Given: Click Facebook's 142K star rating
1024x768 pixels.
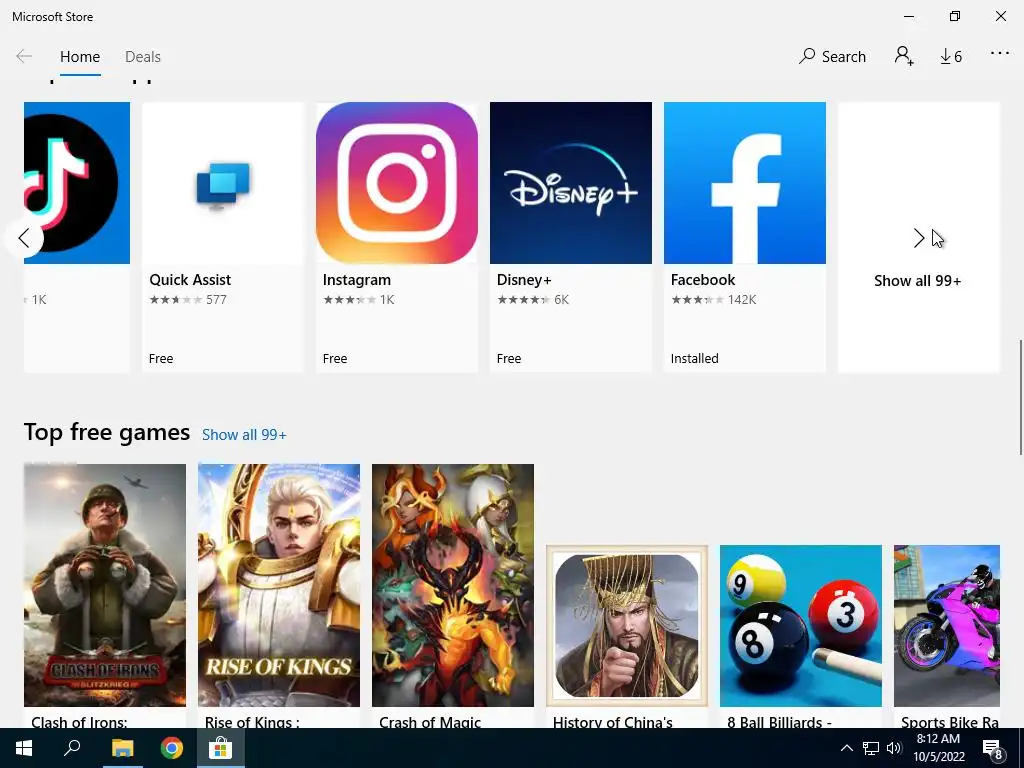Looking at the screenshot, I should point(713,300).
